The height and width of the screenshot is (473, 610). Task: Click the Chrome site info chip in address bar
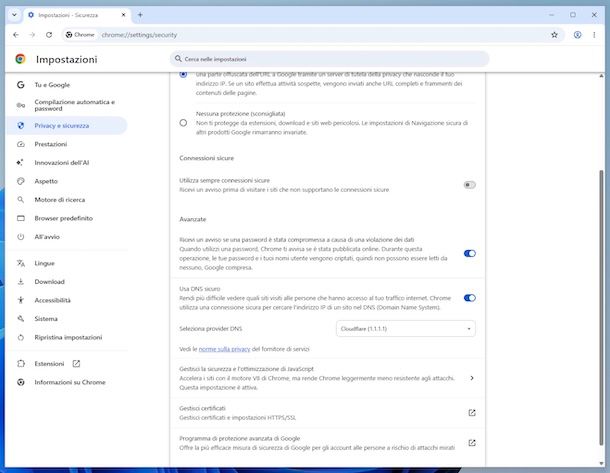point(80,35)
